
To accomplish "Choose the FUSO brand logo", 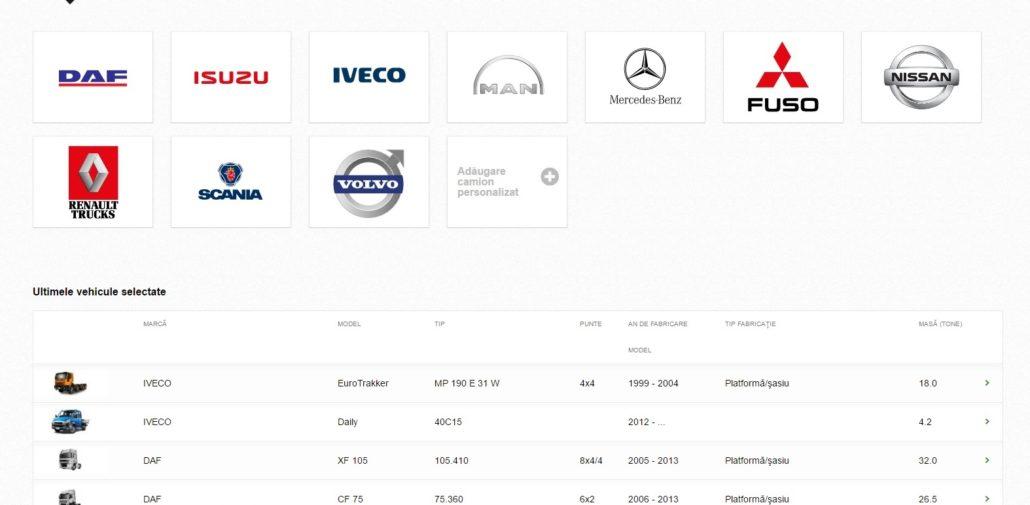I will (x=783, y=77).
